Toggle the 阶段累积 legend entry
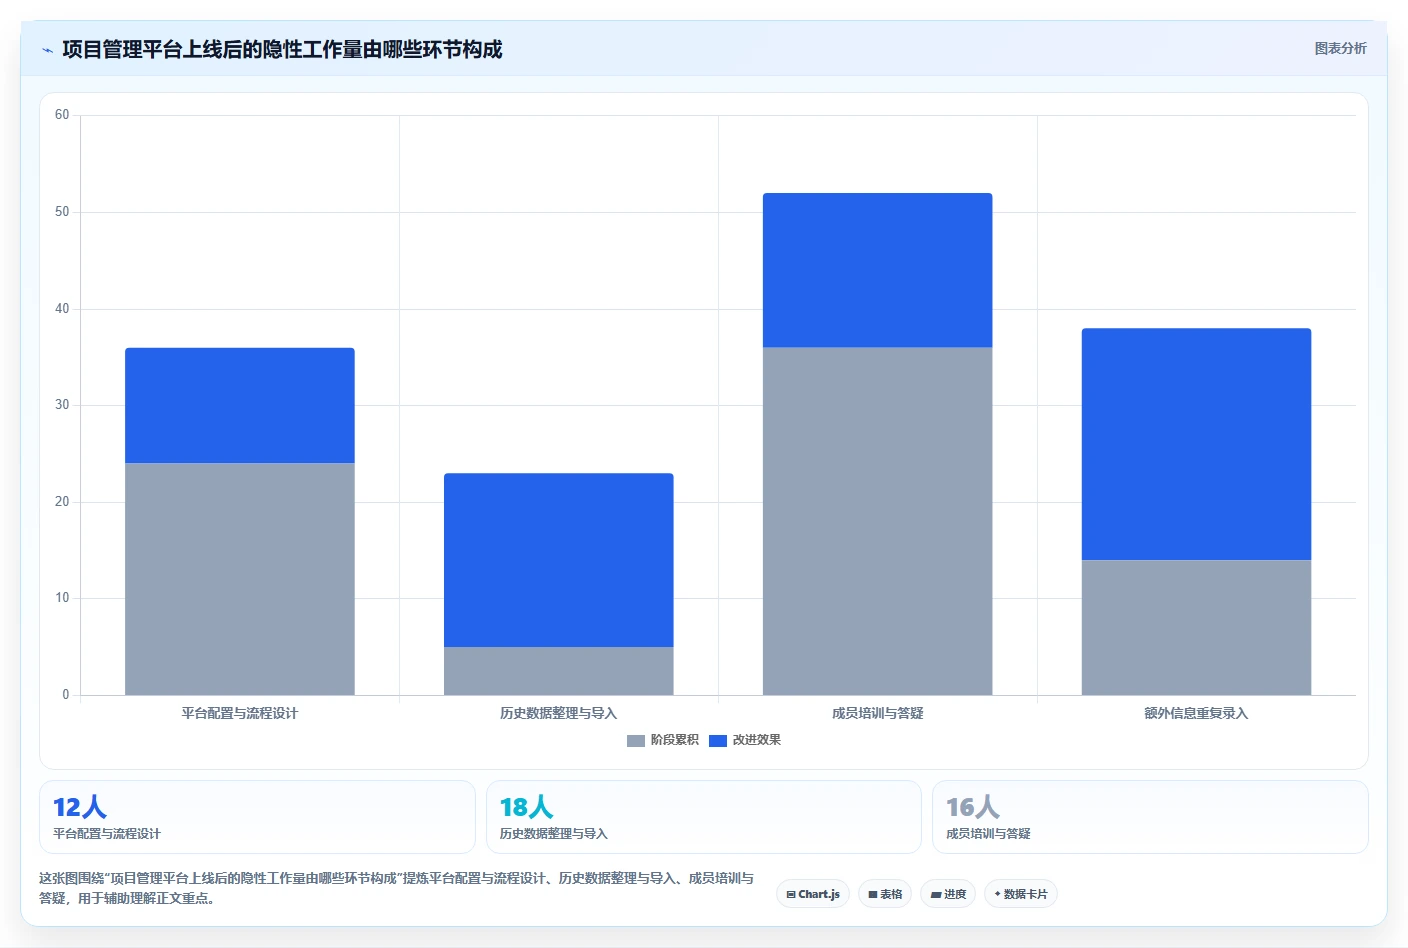Viewport: 1408px width, 948px height. [x=662, y=740]
